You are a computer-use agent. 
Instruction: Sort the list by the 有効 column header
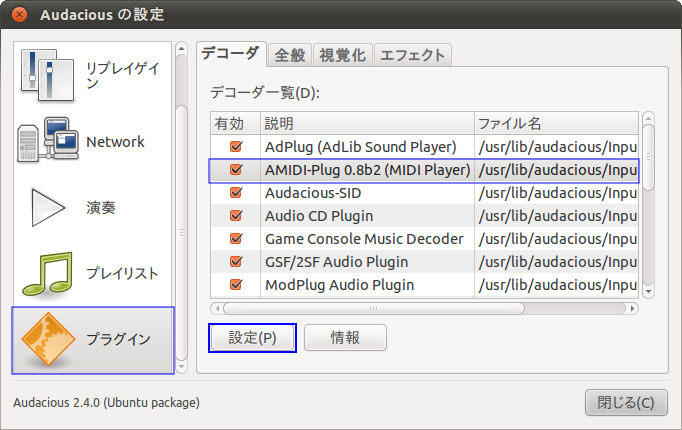coord(235,123)
